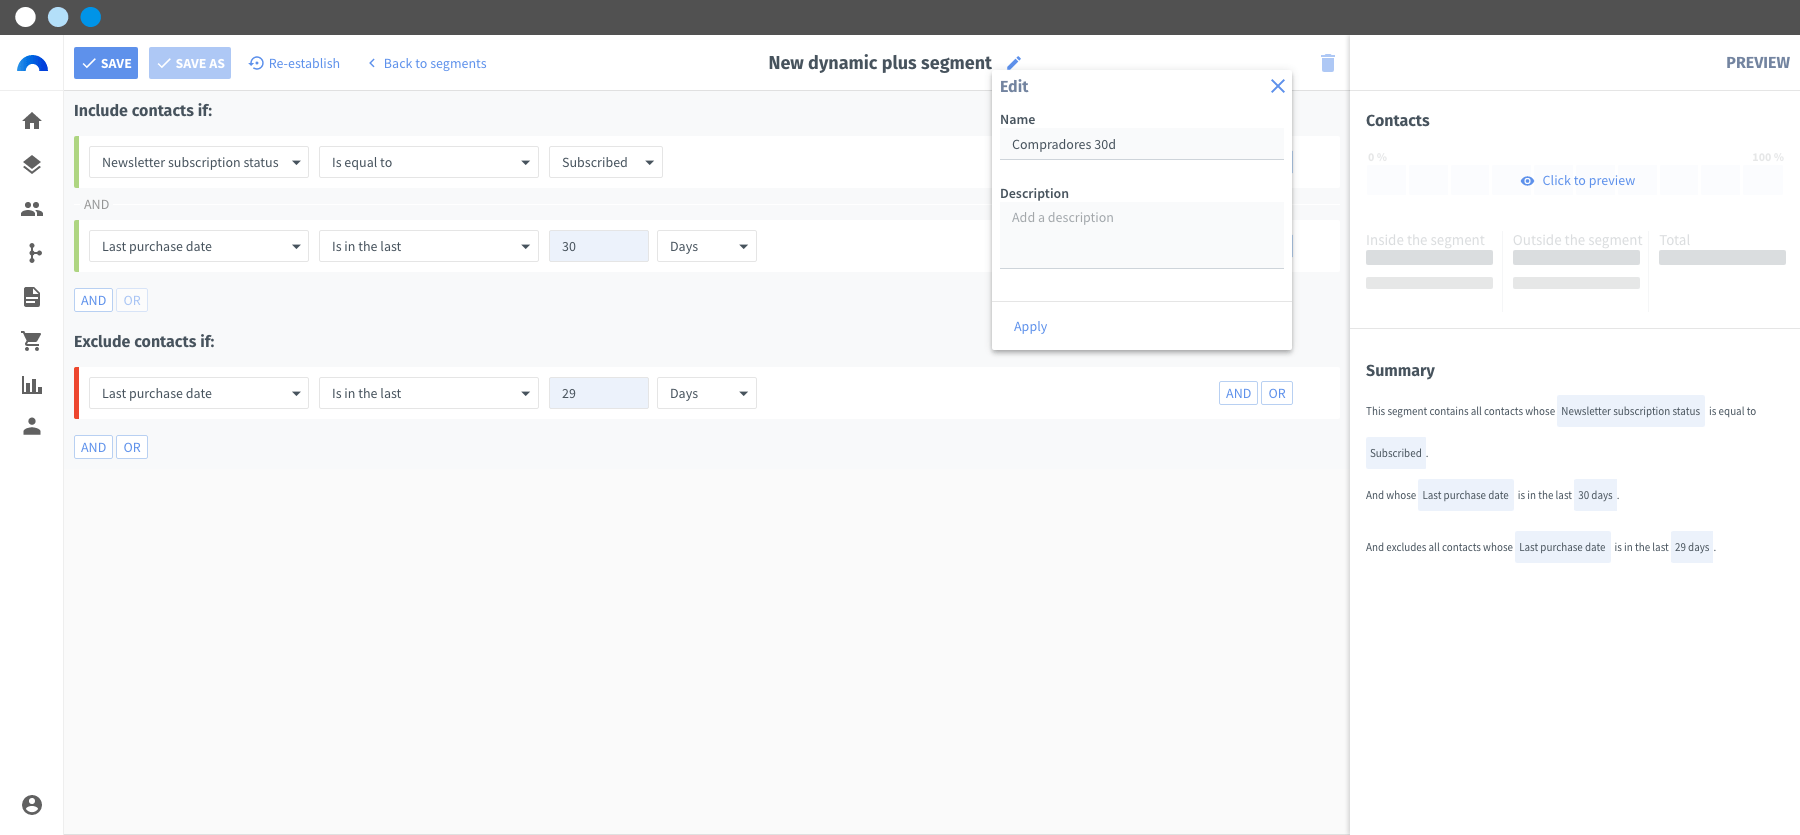Click the Re-establish button
This screenshot has width=1800, height=835.
[294, 63]
